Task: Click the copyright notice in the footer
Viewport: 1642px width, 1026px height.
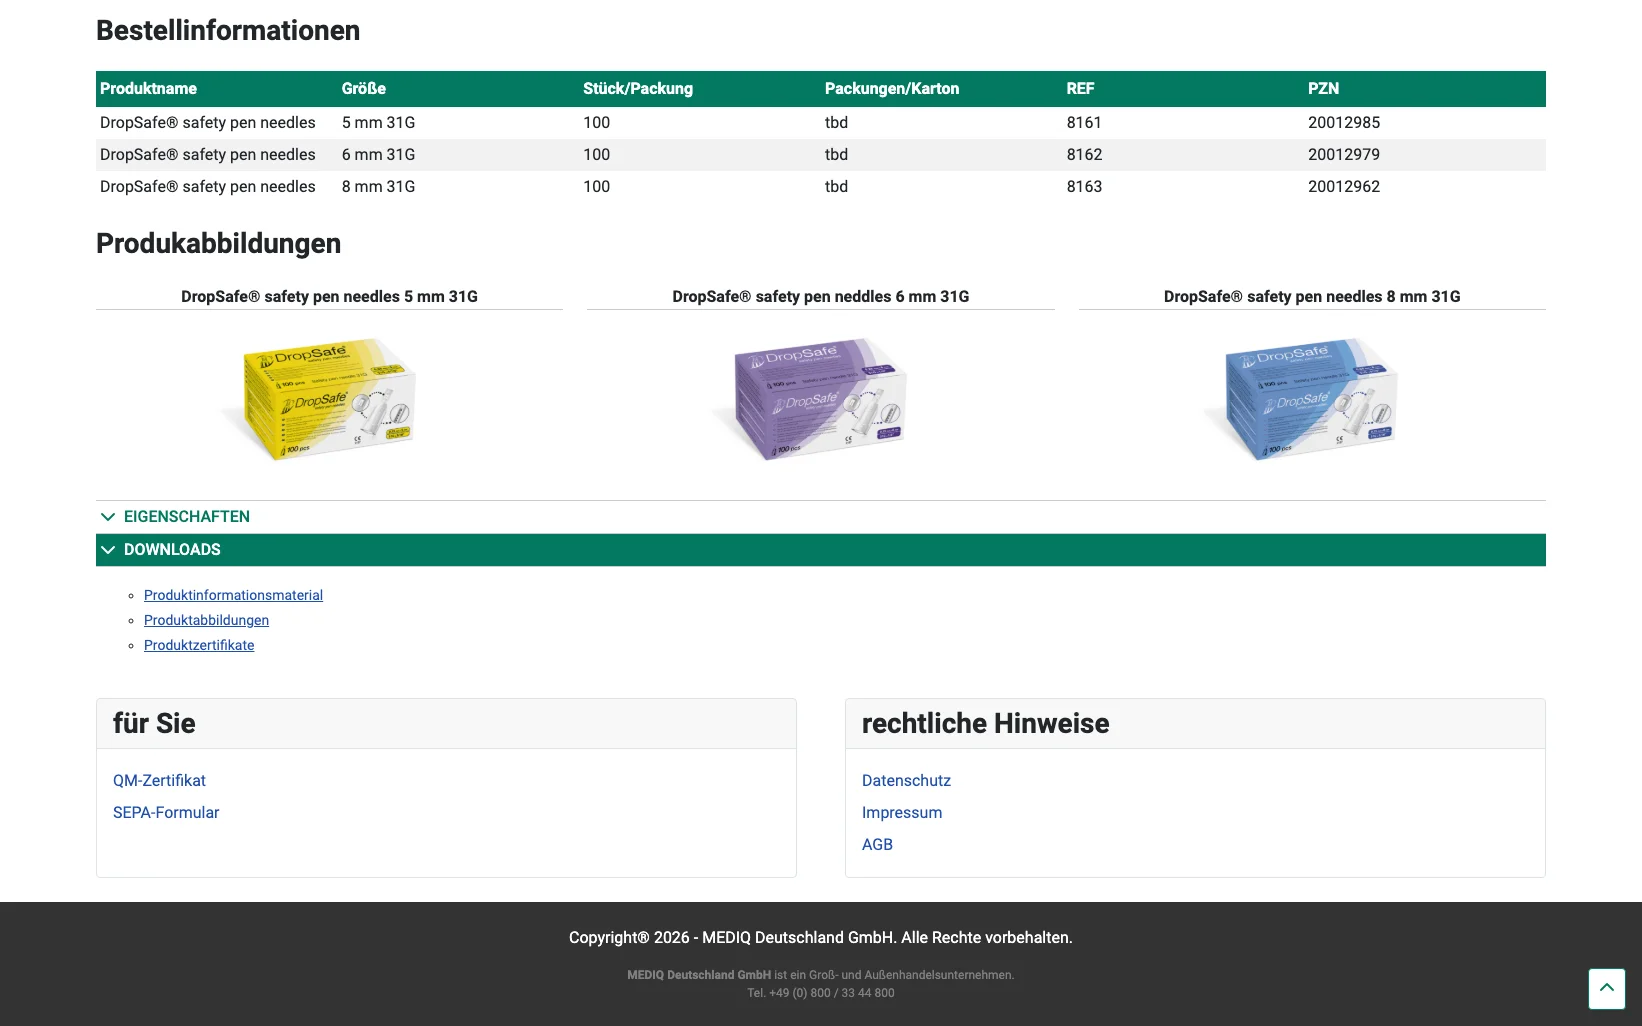Action: (821, 937)
